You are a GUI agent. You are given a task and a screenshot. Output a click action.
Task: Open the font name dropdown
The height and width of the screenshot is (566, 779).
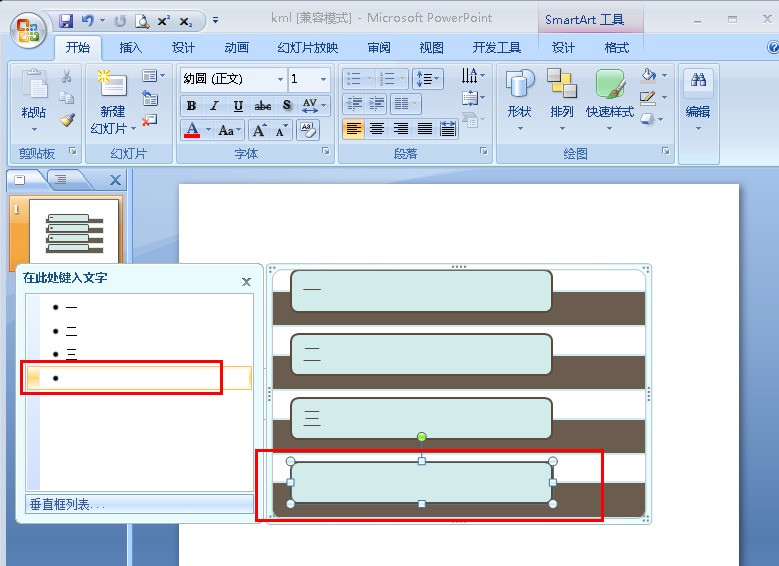[x=280, y=79]
